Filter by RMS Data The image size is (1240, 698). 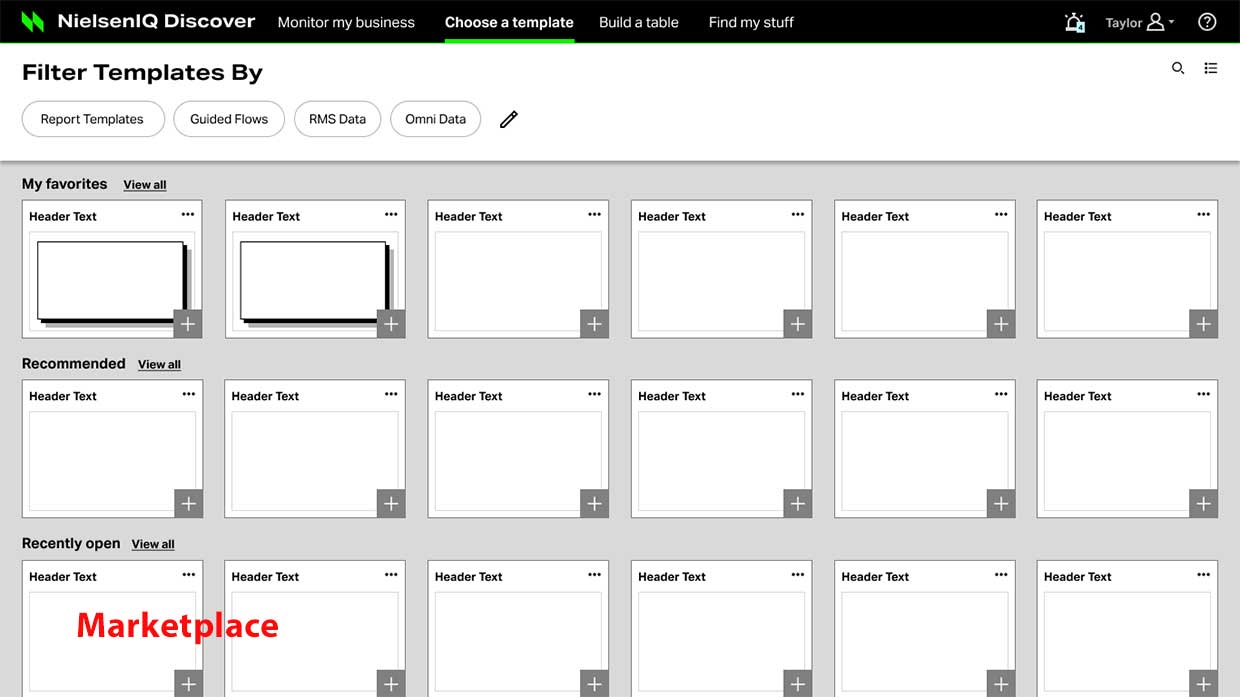tap(337, 119)
